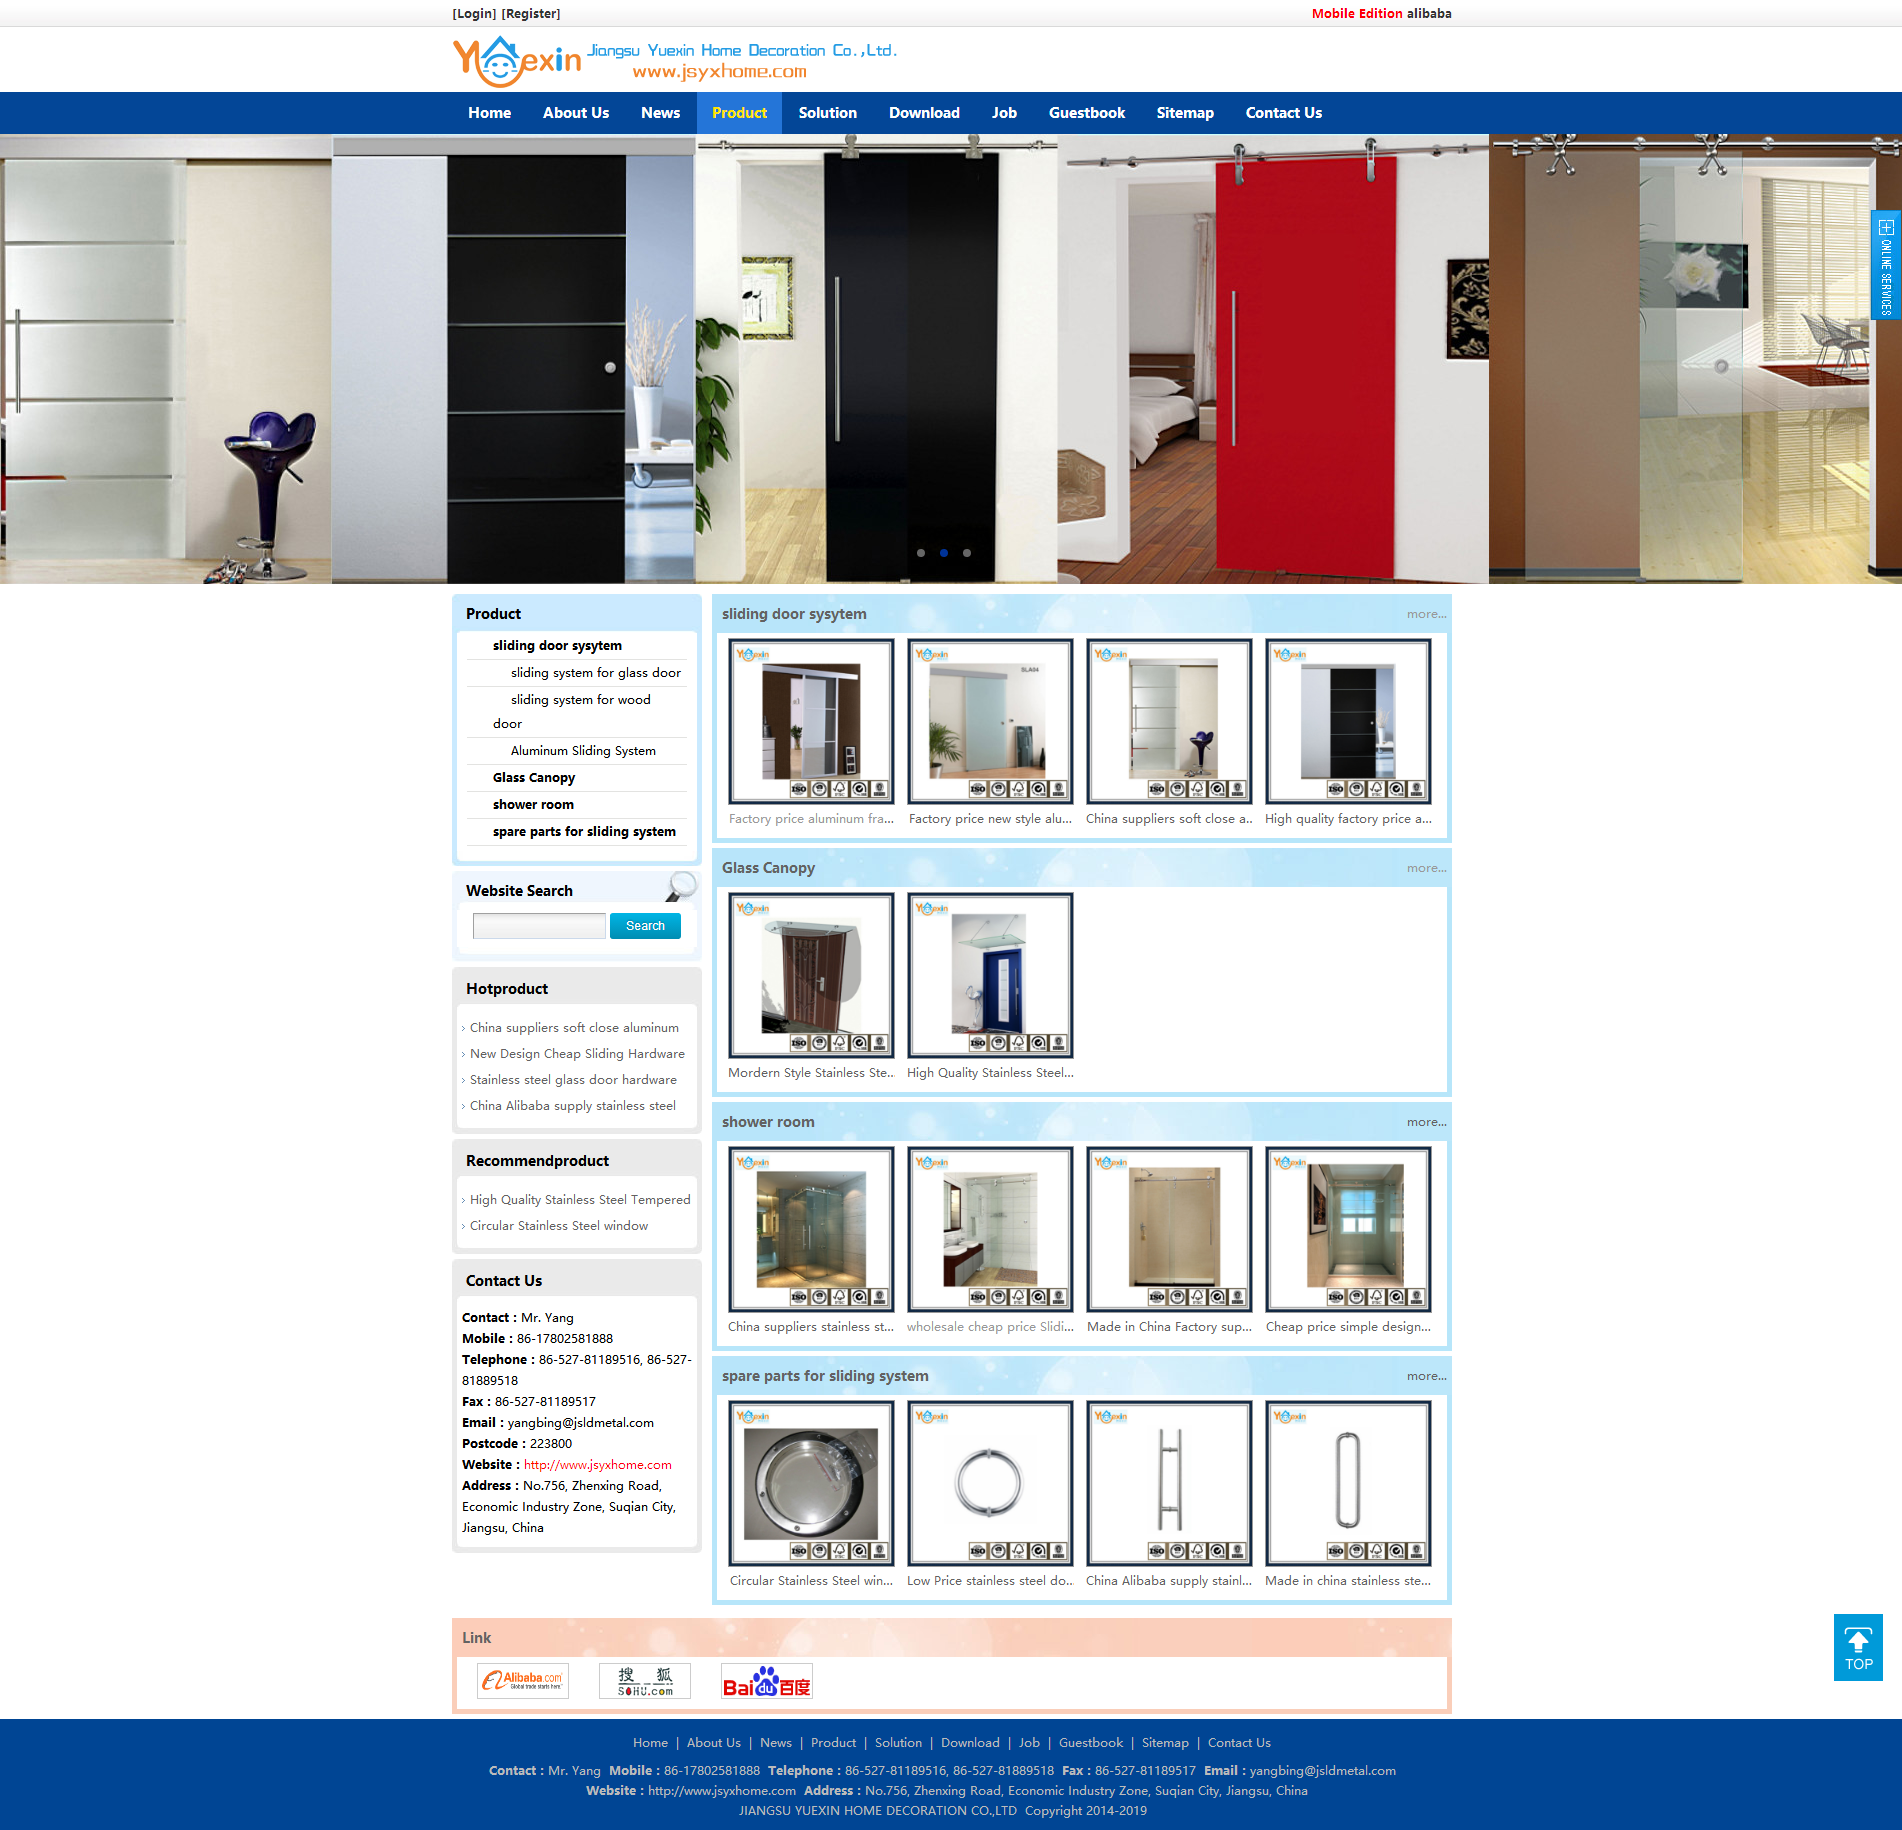Open the Job menu item

[x=1004, y=113]
